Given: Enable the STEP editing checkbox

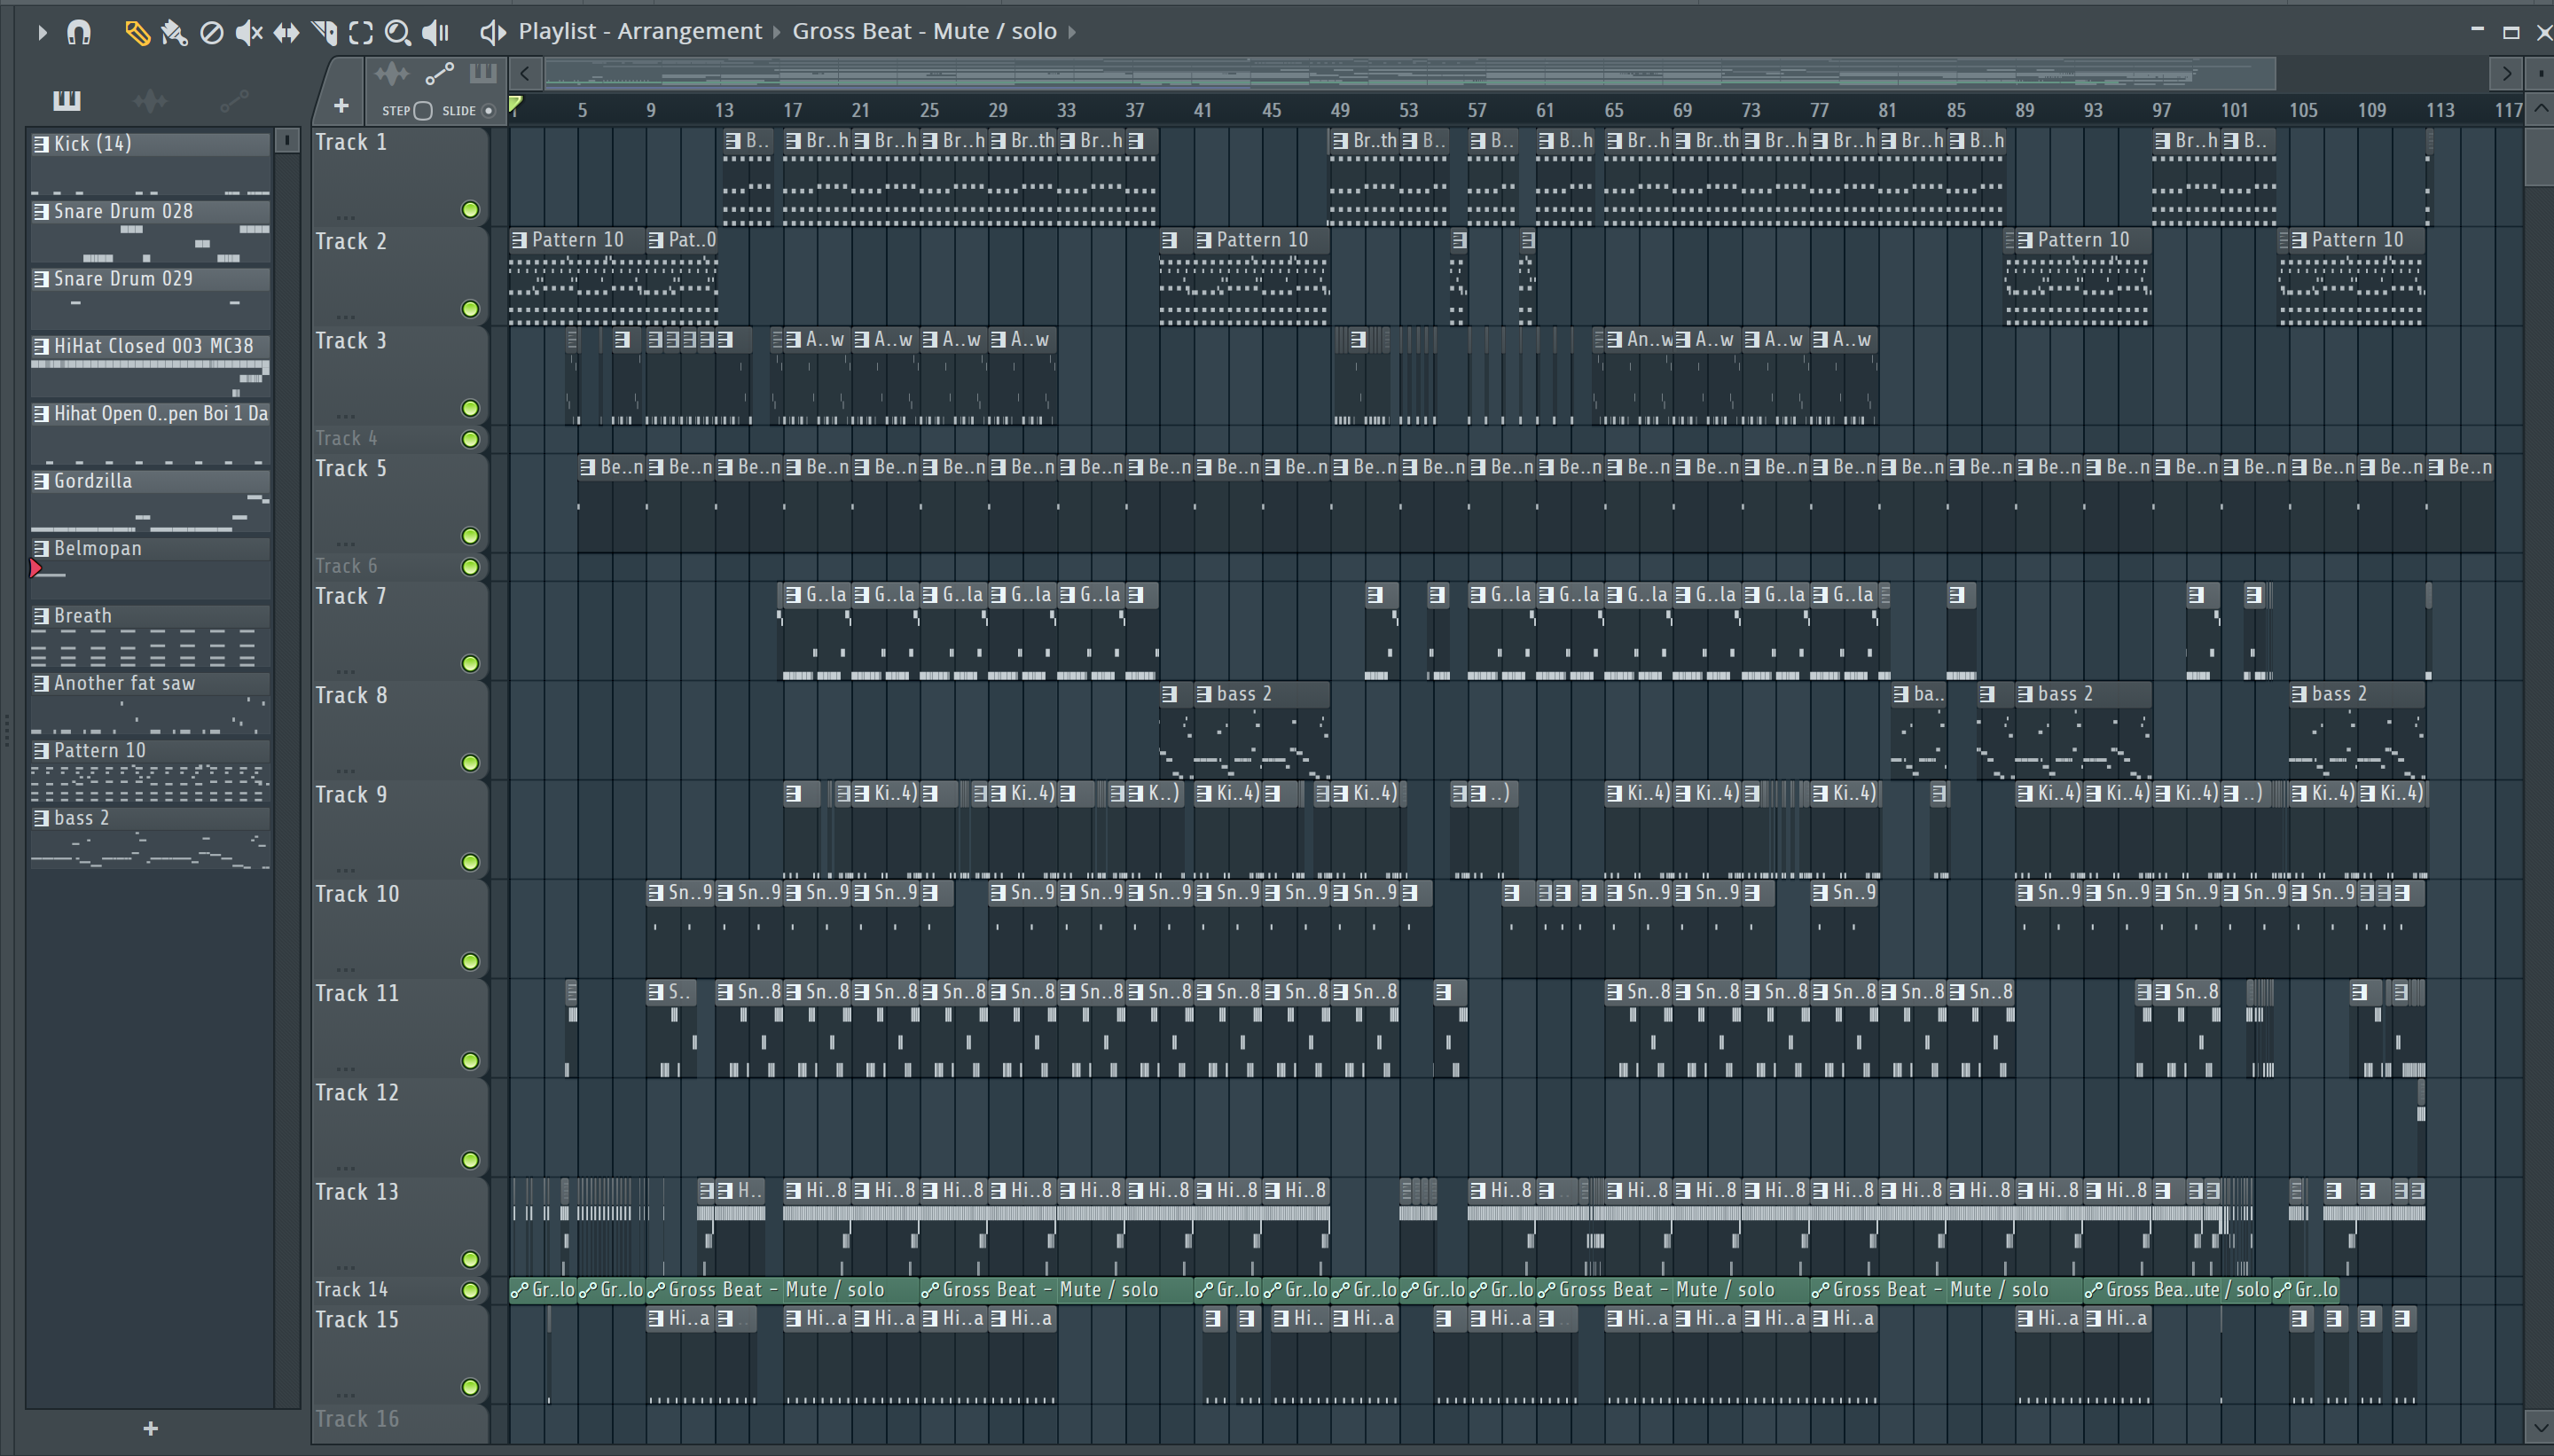Looking at the screenshot, I should tap(423, 111).
